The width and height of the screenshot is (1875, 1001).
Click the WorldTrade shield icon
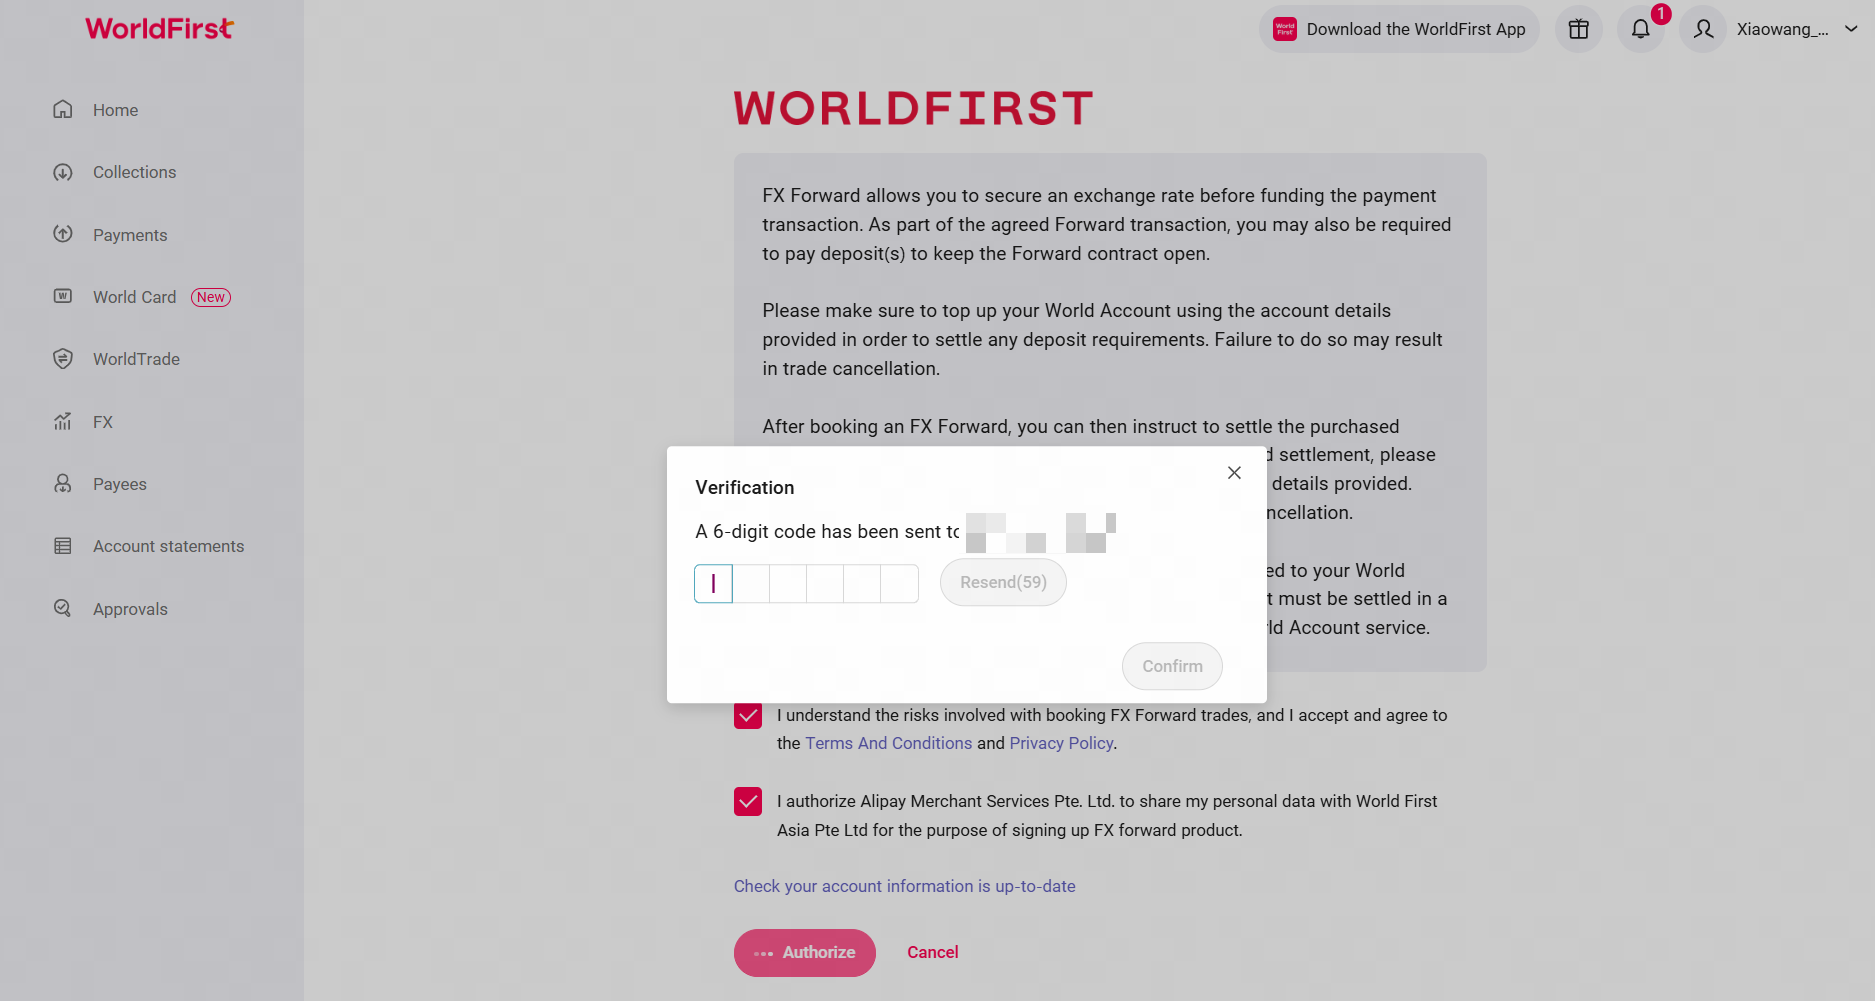pyautogui.click(x=63, y=359)
